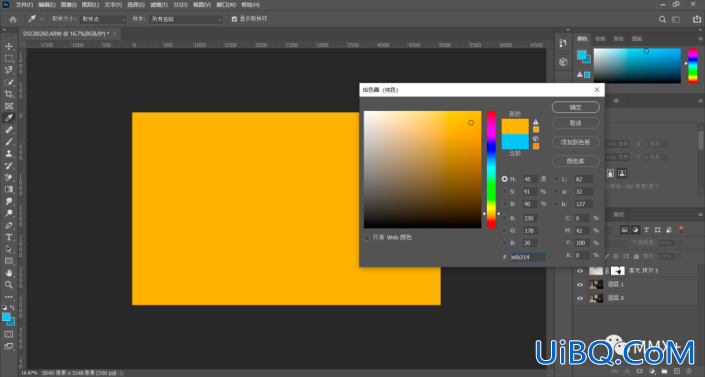Click the 颜色库 button

click(576, 161)
